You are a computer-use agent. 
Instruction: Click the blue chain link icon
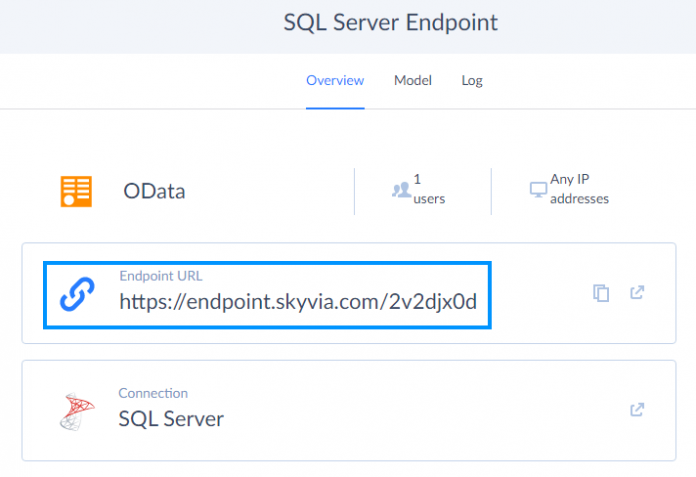pos(77,294)
